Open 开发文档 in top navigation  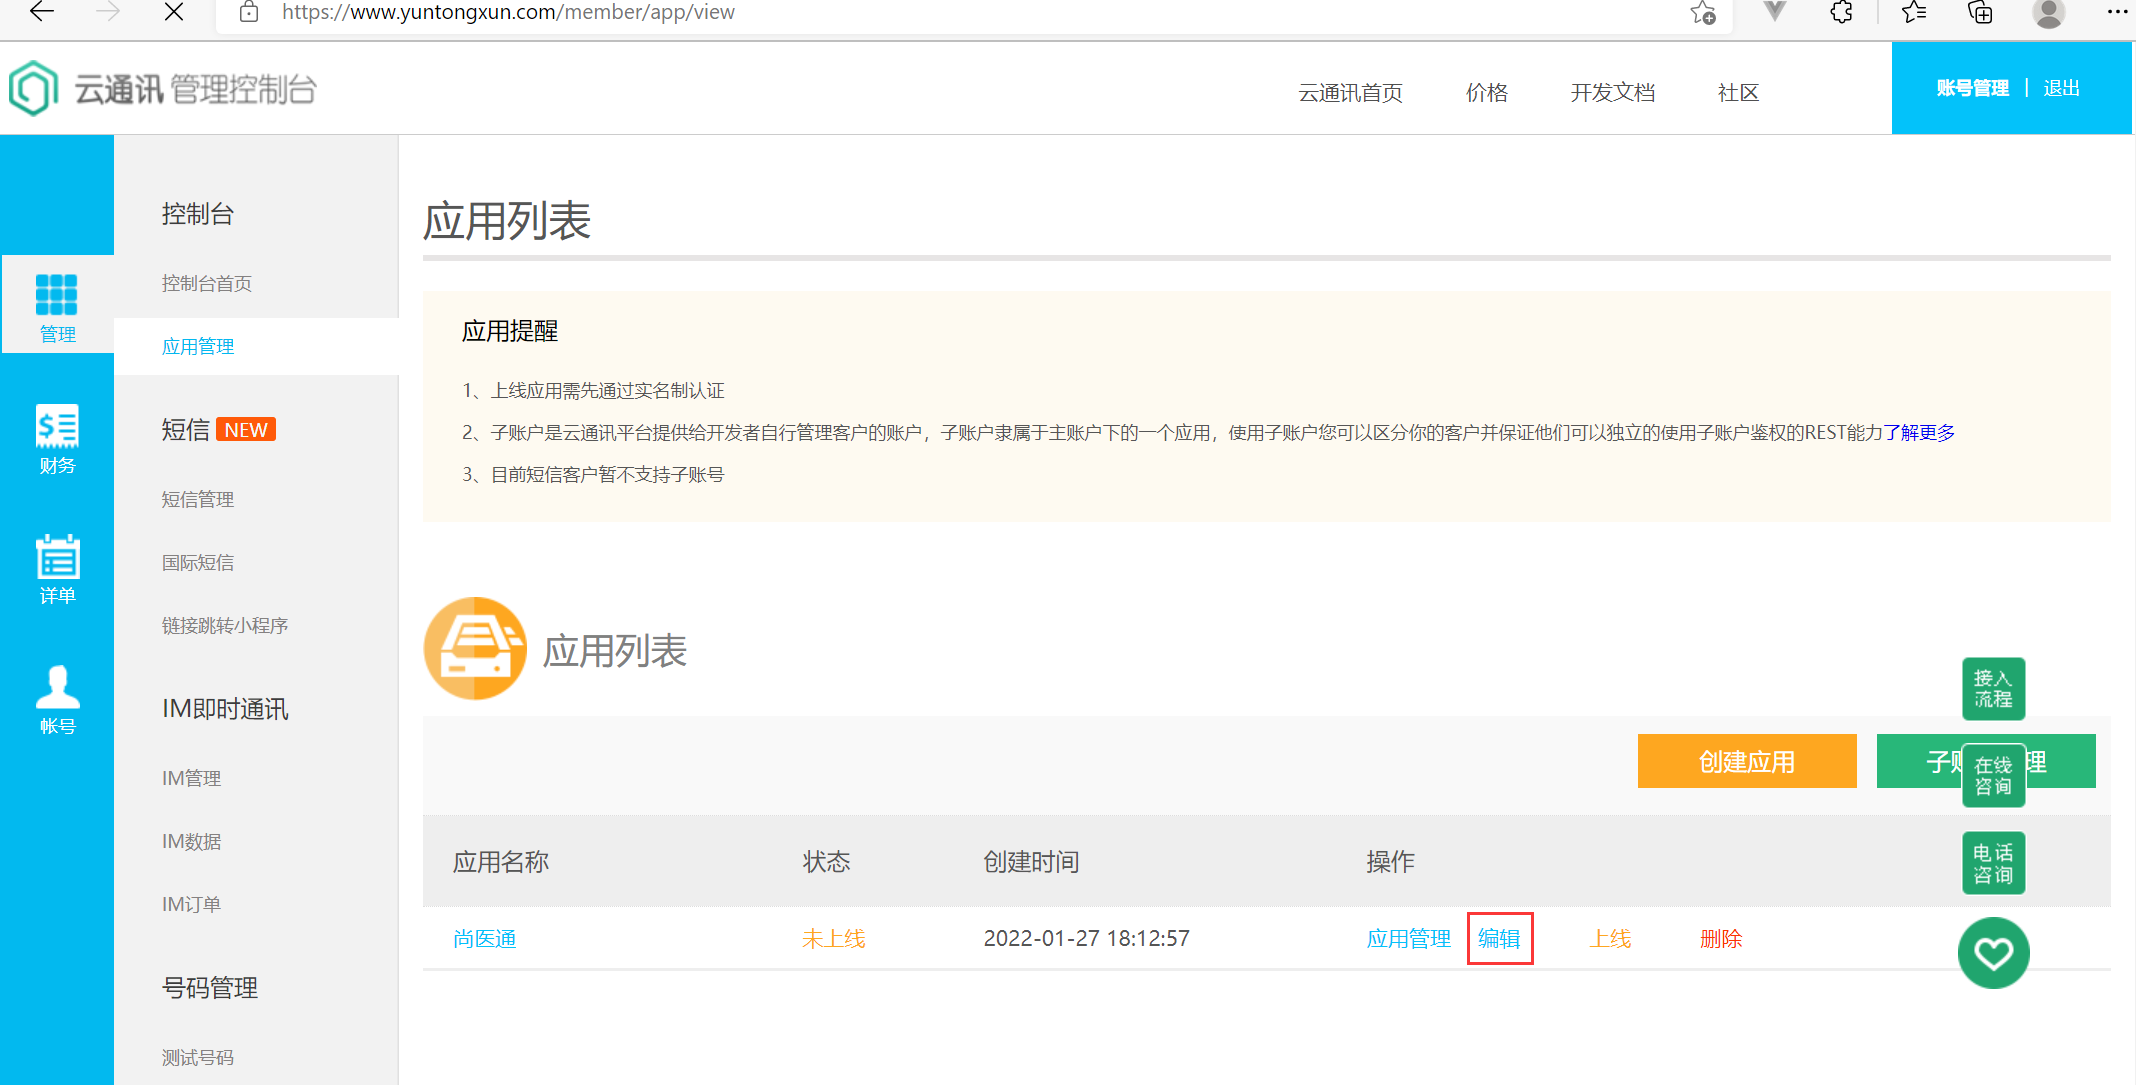[x=1612, y=93]
